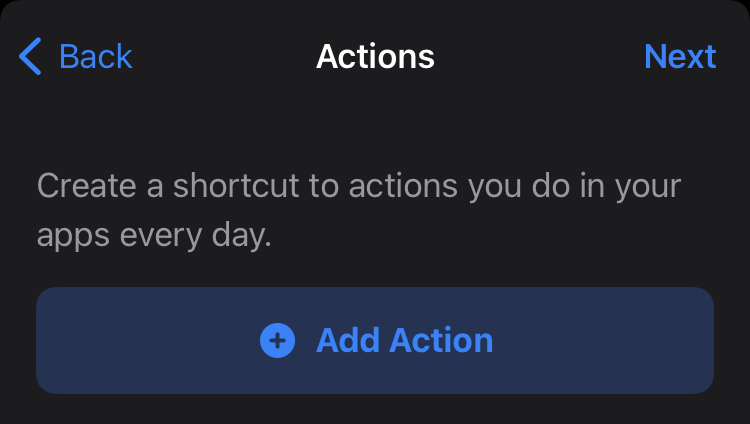Click the shortcut description text
Viewport: 750px width, 424px height.
click(360, 212)
